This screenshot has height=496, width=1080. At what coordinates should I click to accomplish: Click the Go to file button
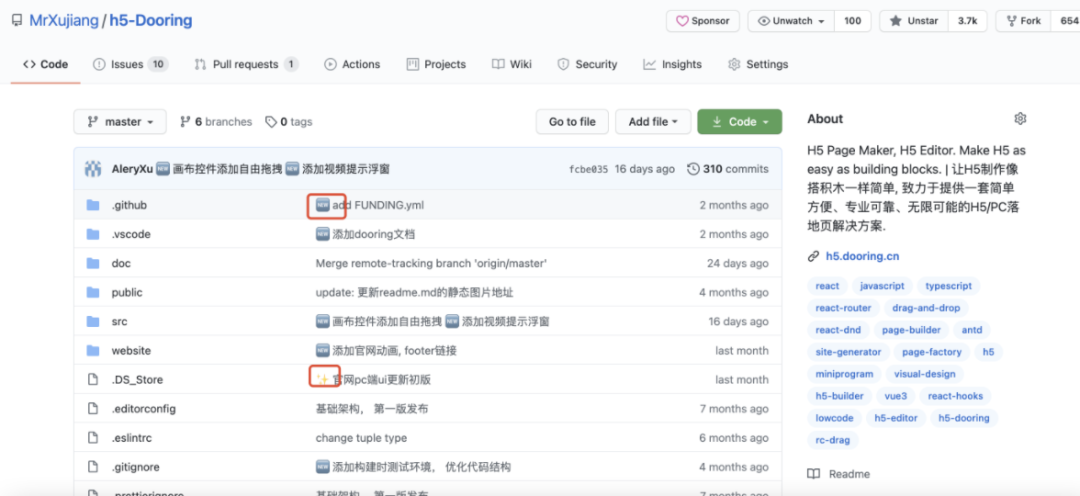[572, 121]
